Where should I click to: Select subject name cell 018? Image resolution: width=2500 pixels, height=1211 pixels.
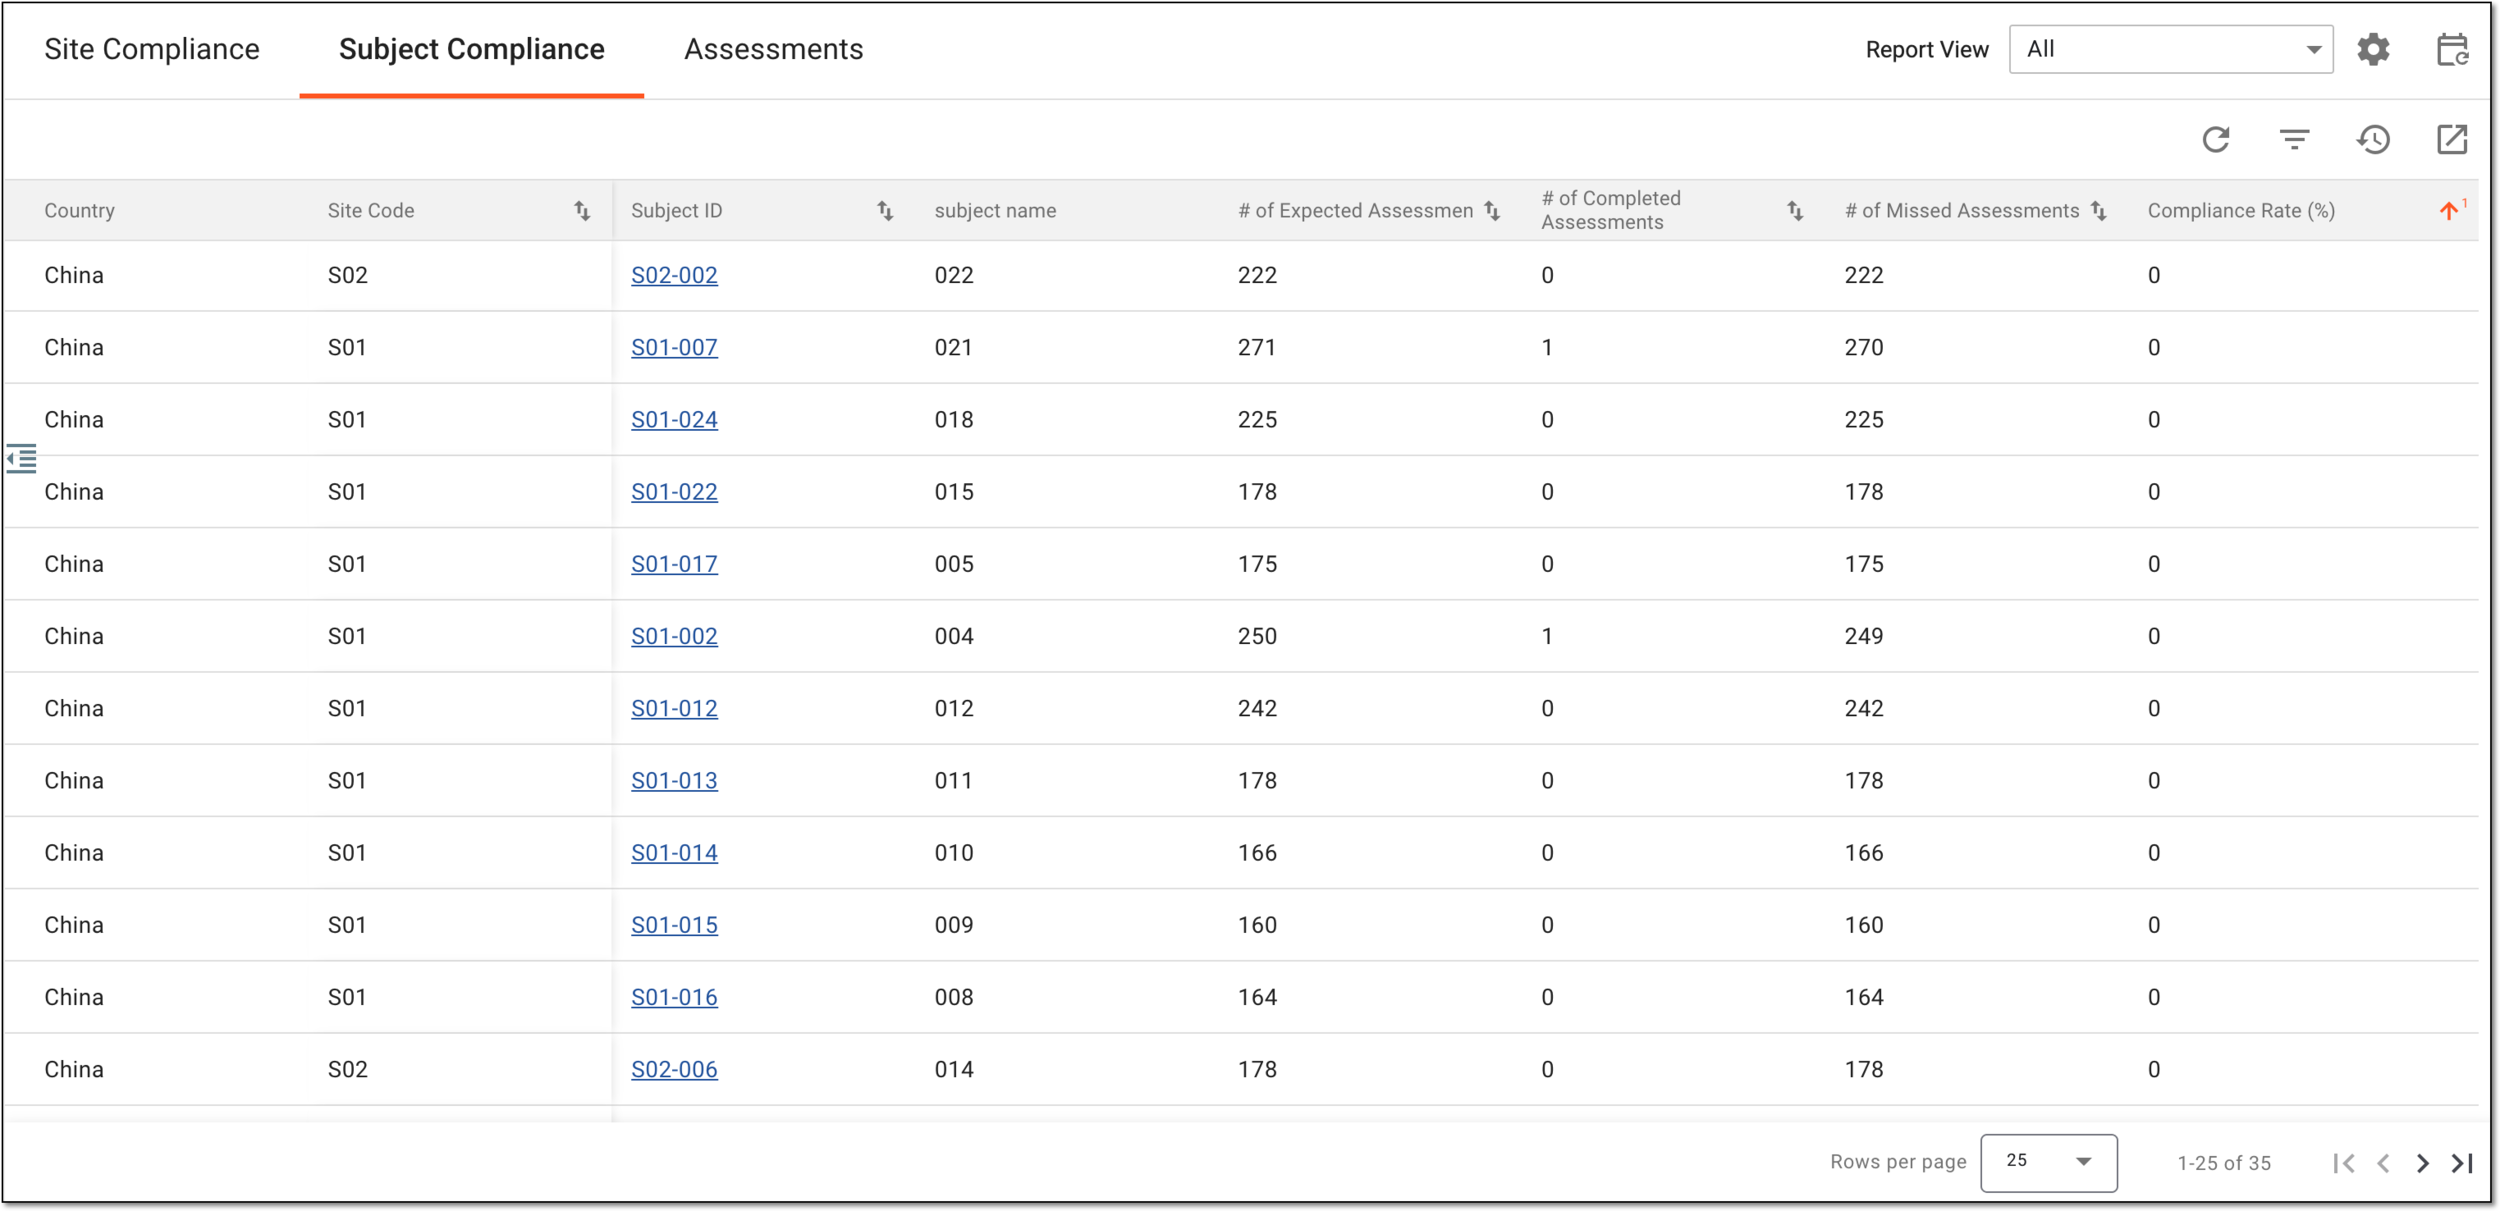click(x=954, y=419)
